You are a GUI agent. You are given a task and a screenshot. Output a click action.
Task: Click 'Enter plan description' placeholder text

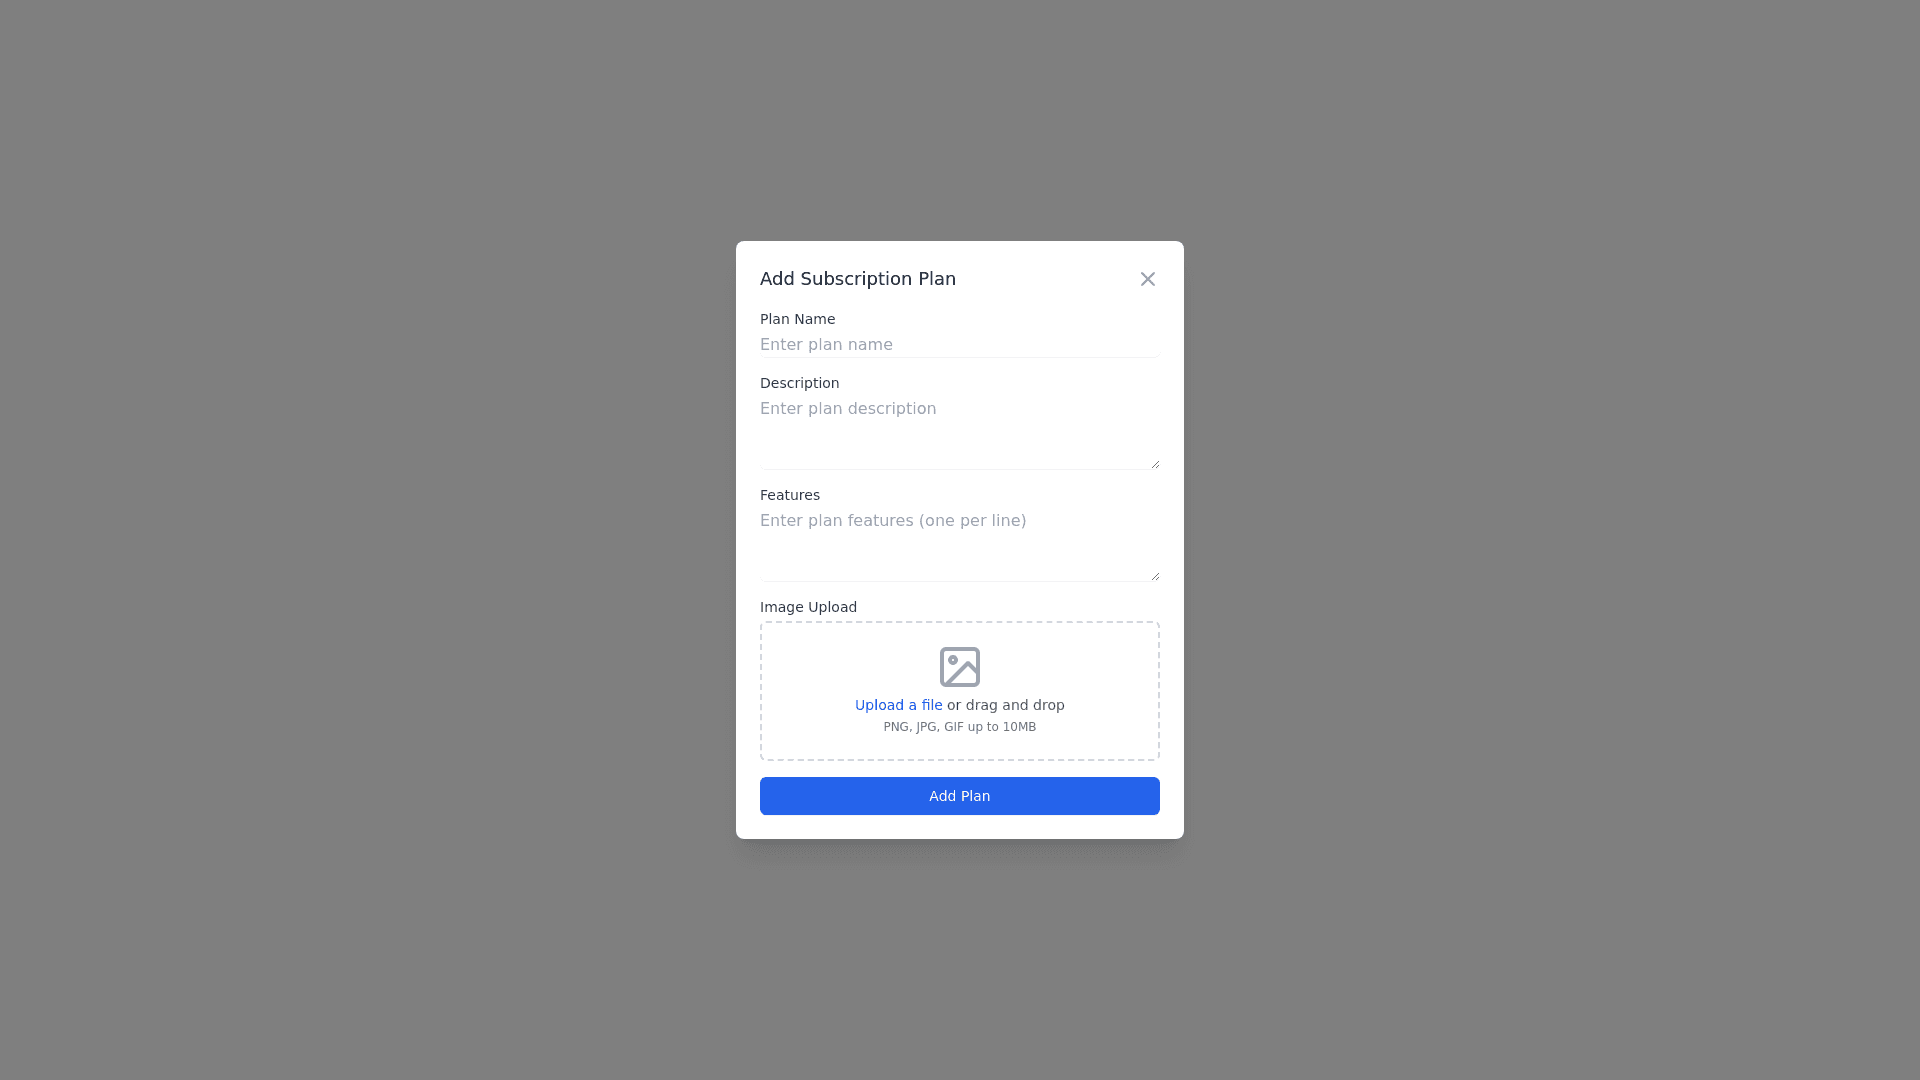[x=848, y=409]
